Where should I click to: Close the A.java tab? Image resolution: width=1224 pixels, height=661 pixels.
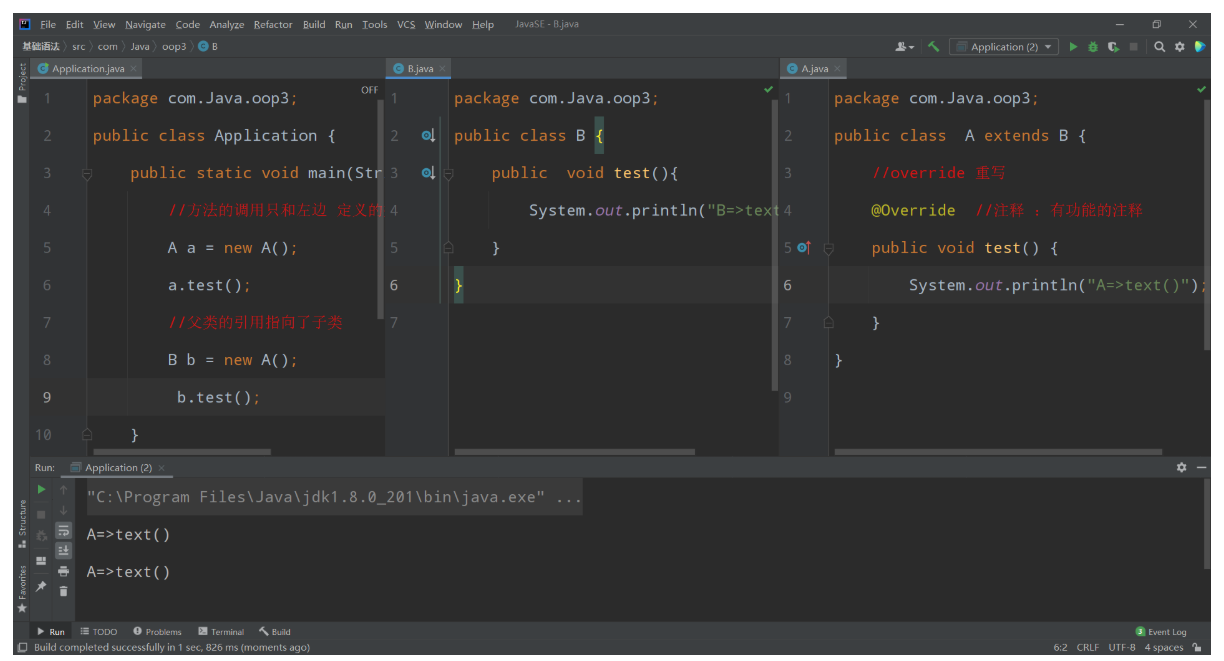pos(838,69)
